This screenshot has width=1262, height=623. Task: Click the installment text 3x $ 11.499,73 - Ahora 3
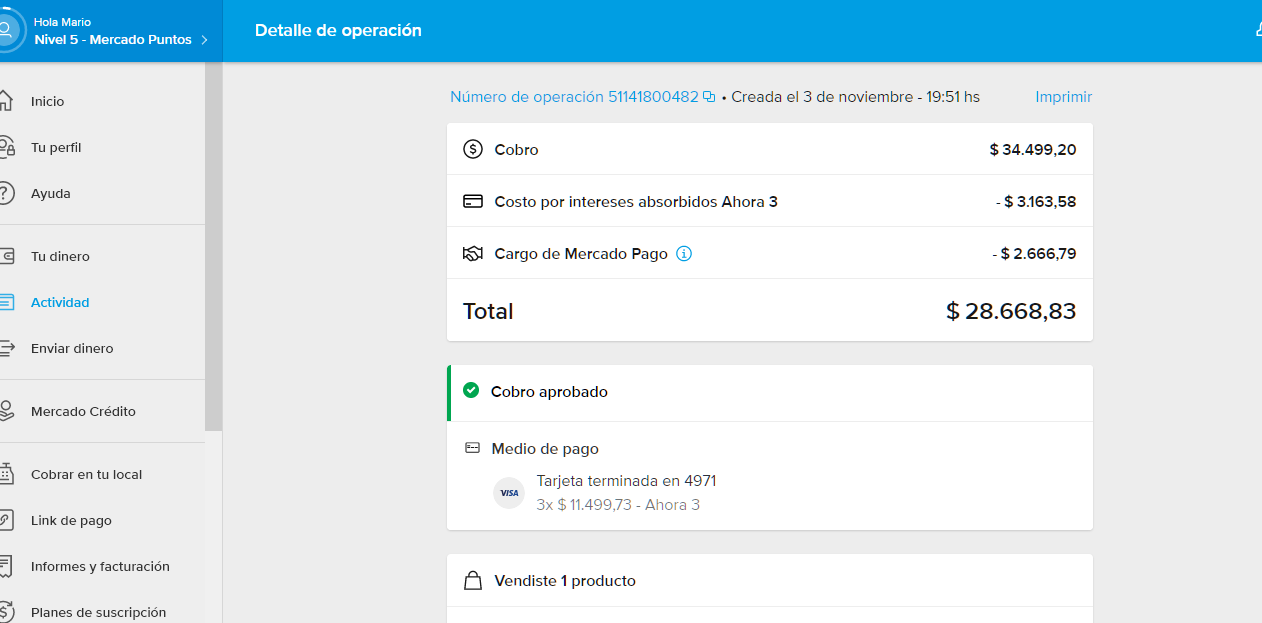618,505
